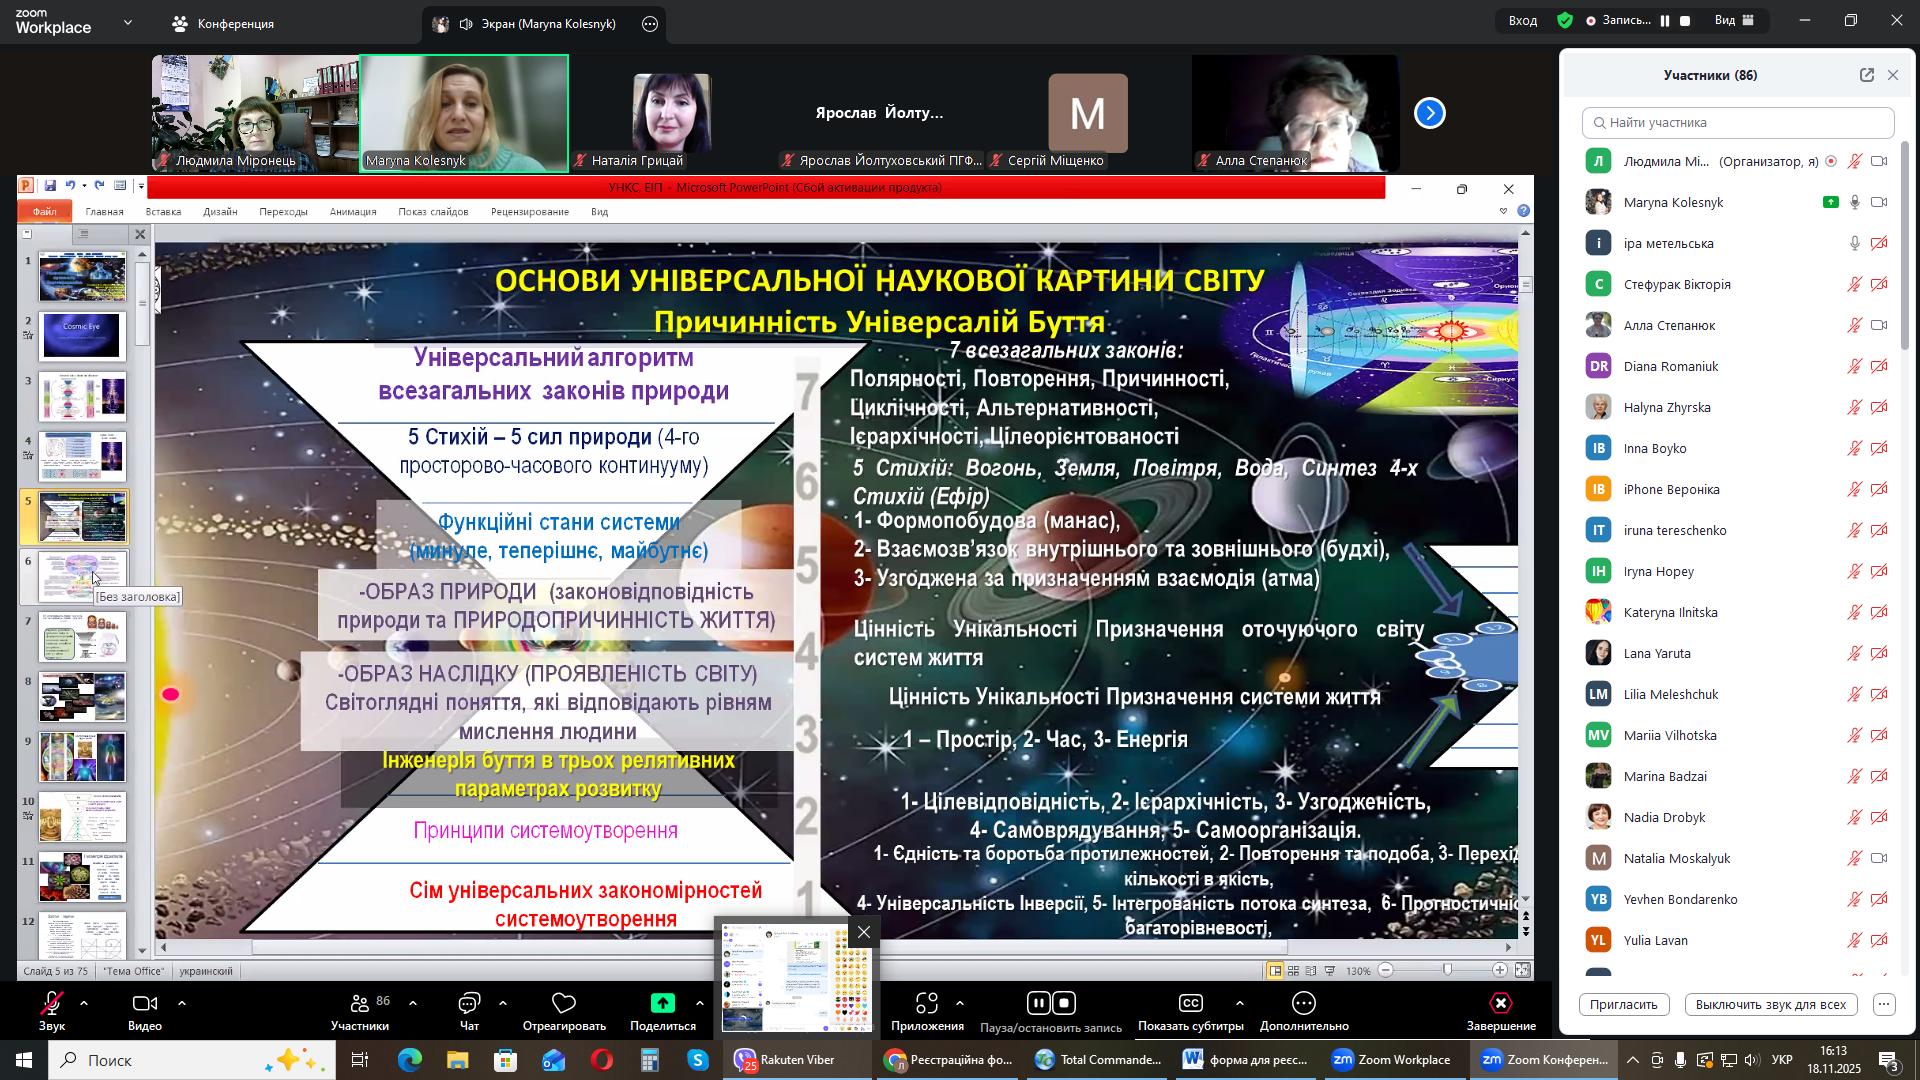Open the More options ellipsis icon
1920x1080 pixels.
click(x=1304, y=1004)
